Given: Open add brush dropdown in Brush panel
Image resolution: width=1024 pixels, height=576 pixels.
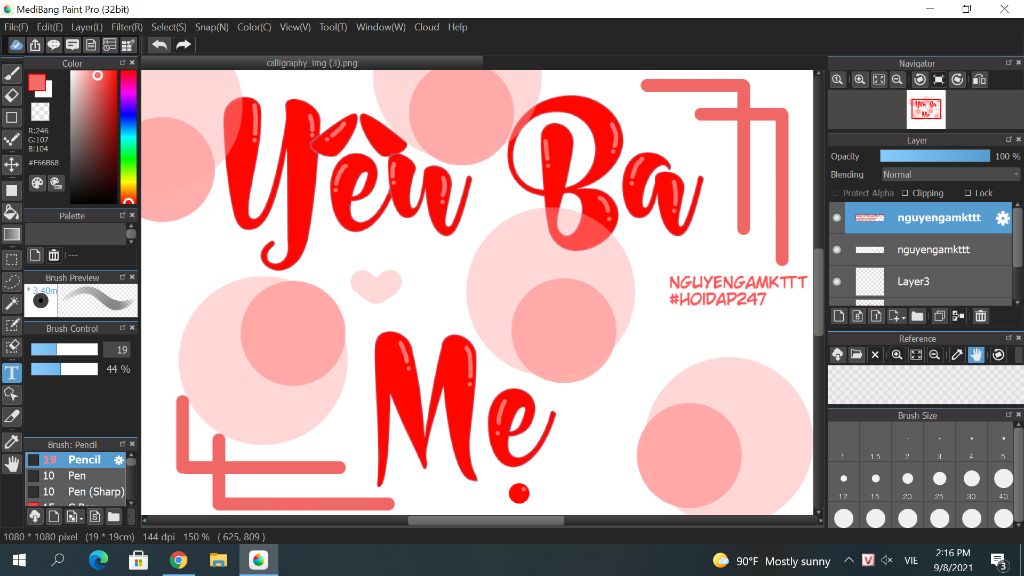Looking at the screenshot, I should (74, 517).
